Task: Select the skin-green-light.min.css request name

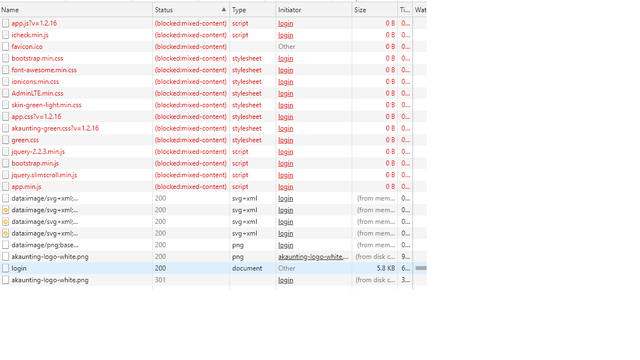Action: coord(47,105)
